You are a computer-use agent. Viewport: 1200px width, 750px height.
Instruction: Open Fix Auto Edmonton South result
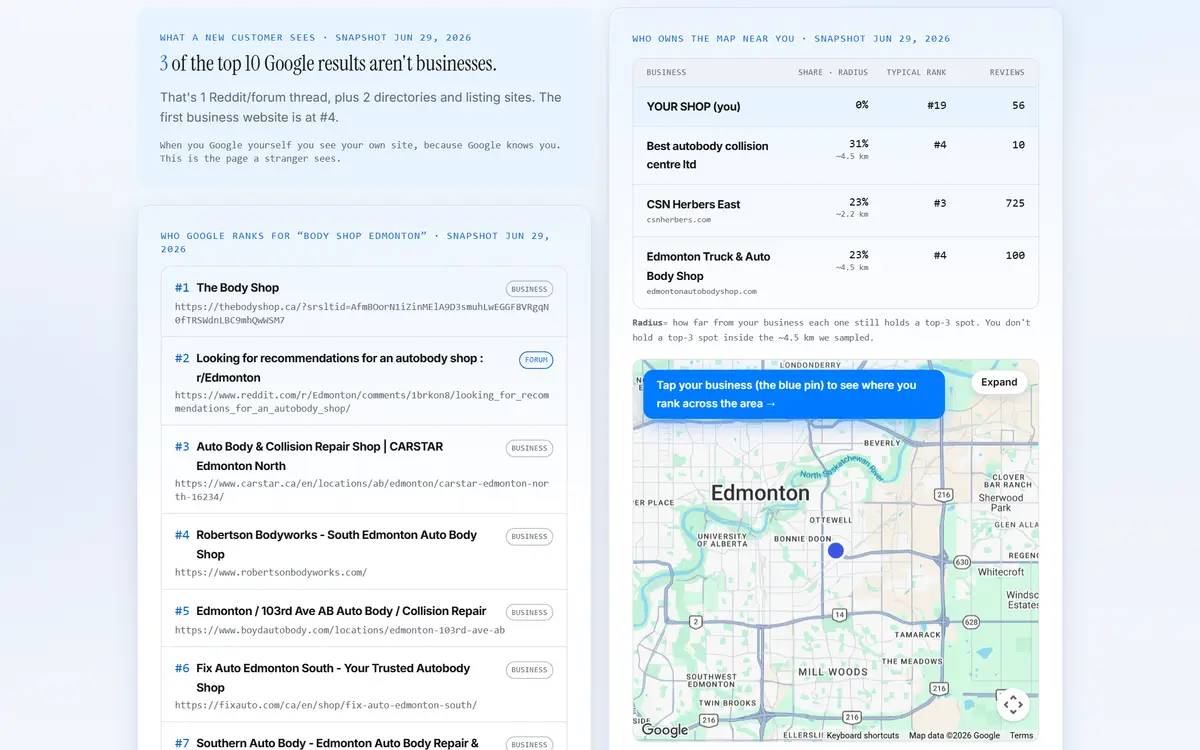(x=333, y=678)
